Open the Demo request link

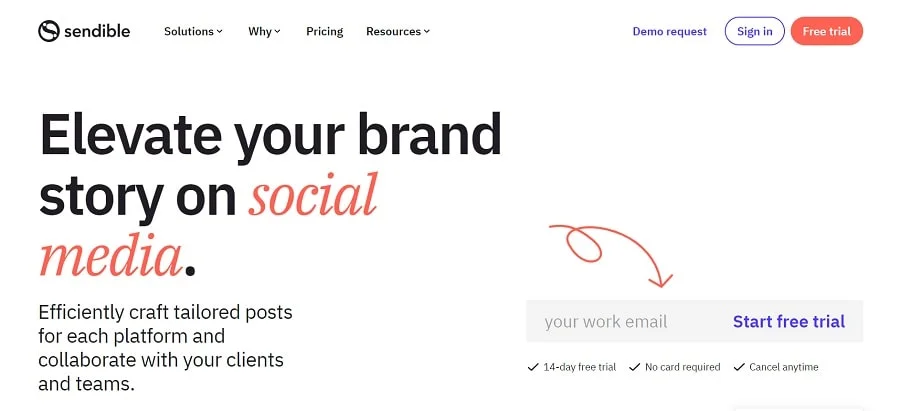(669, 31)
